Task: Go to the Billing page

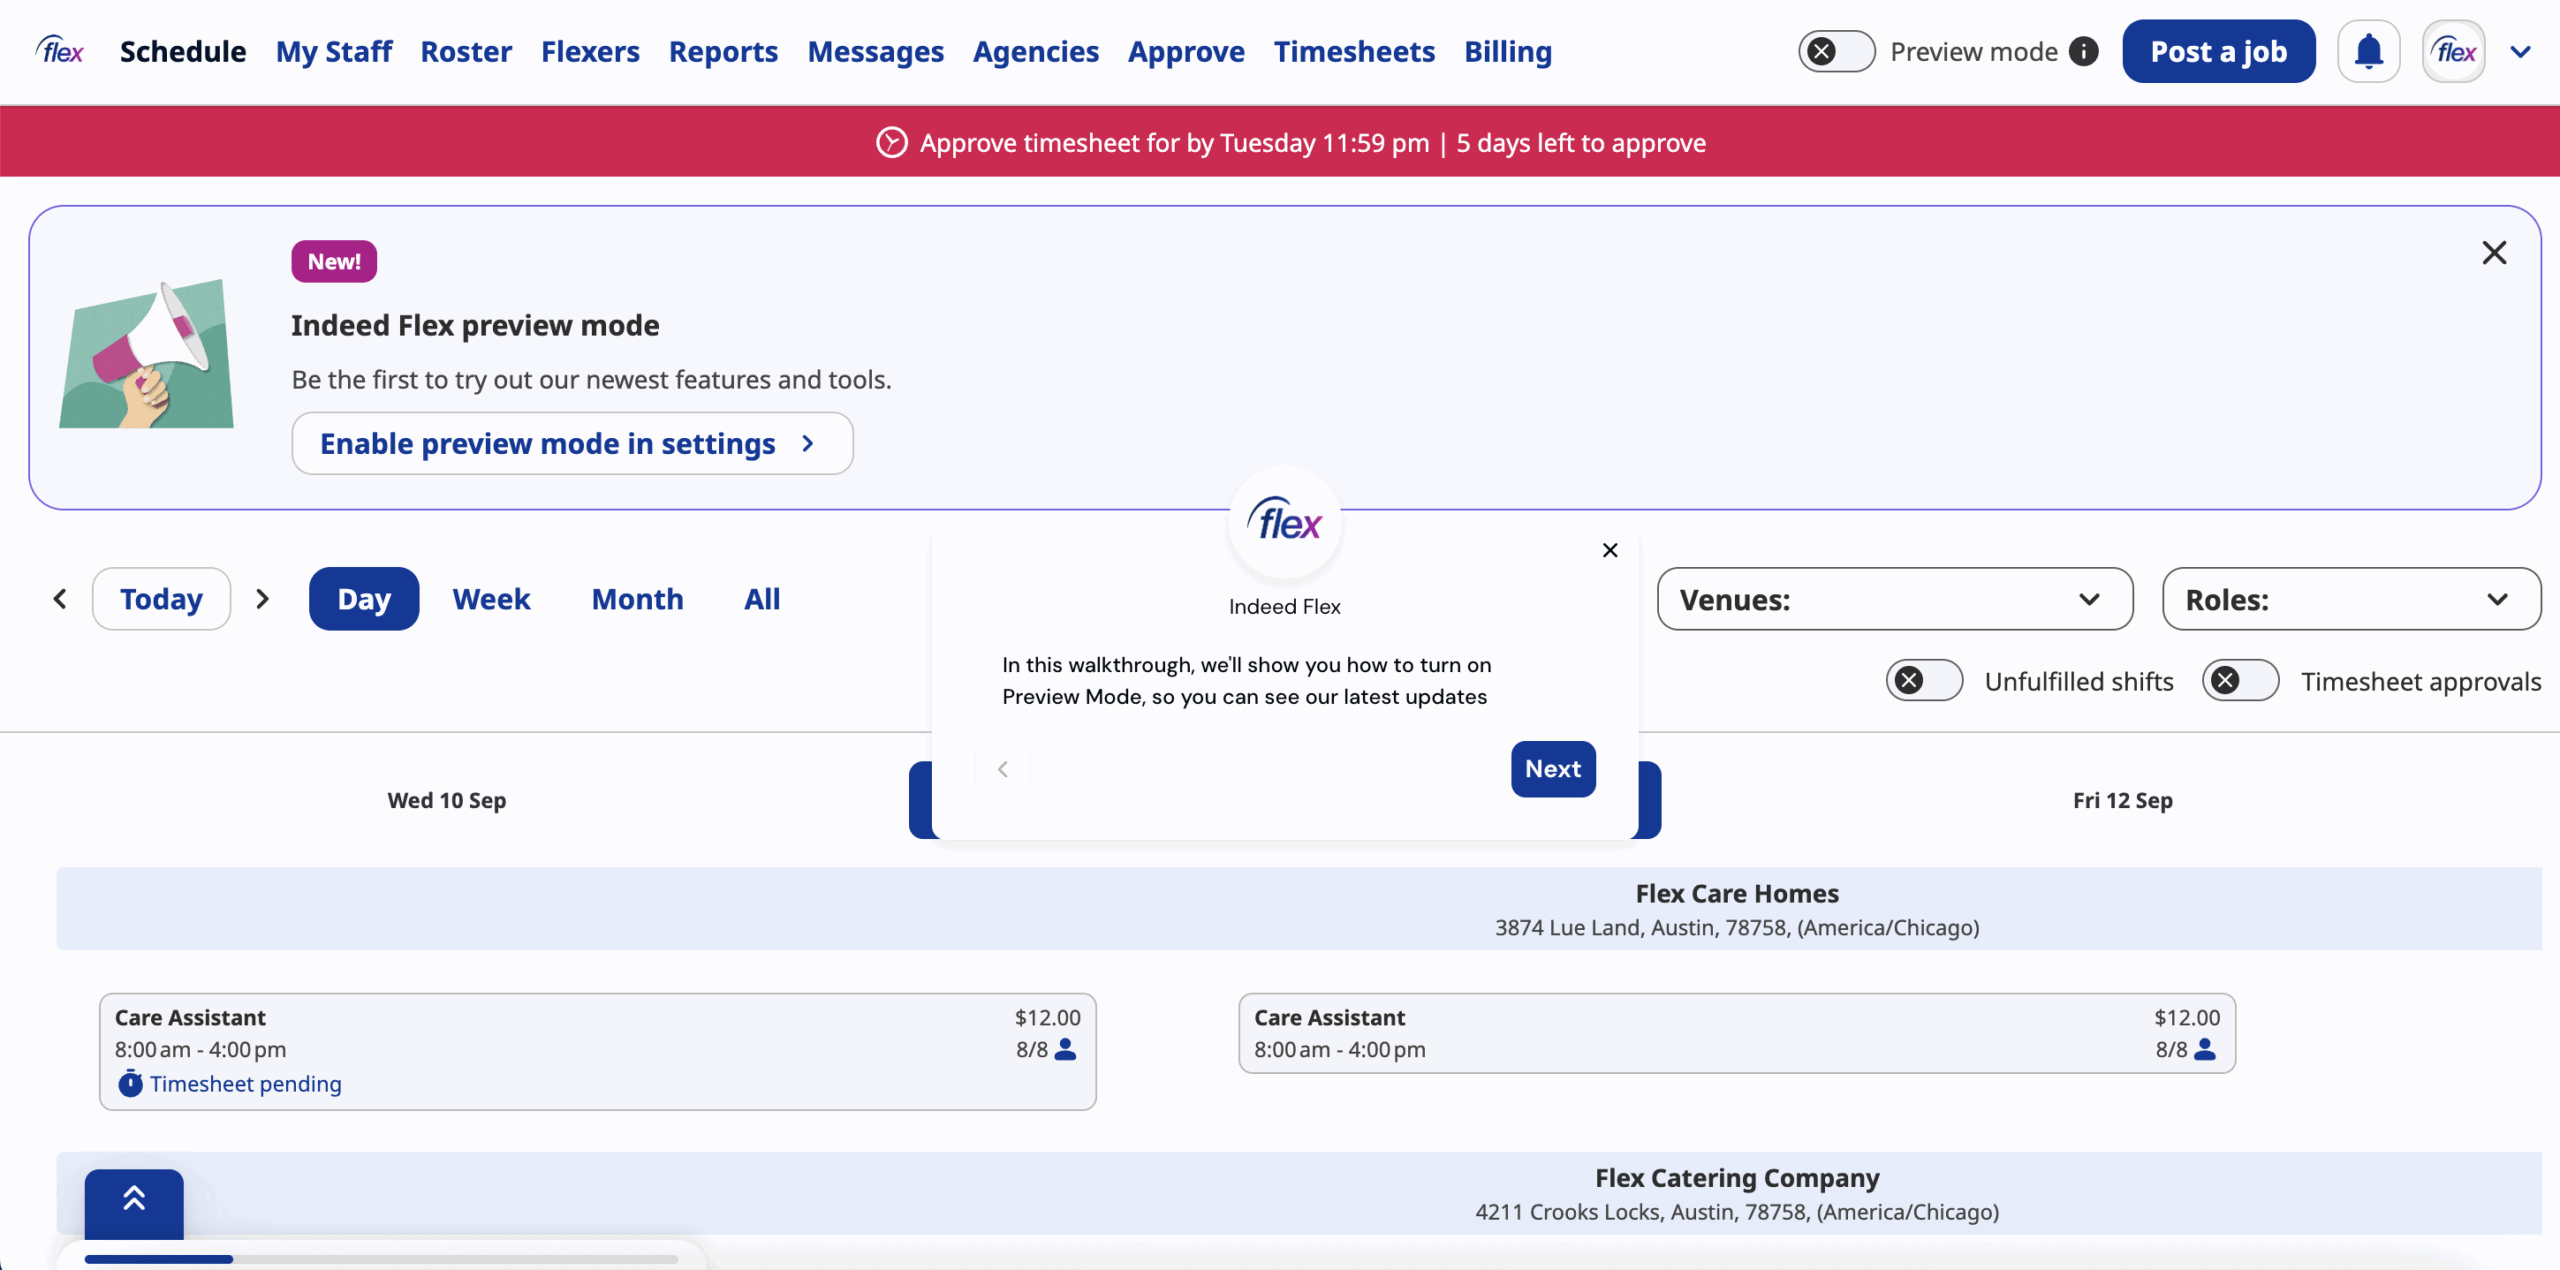Action: 1508,51
